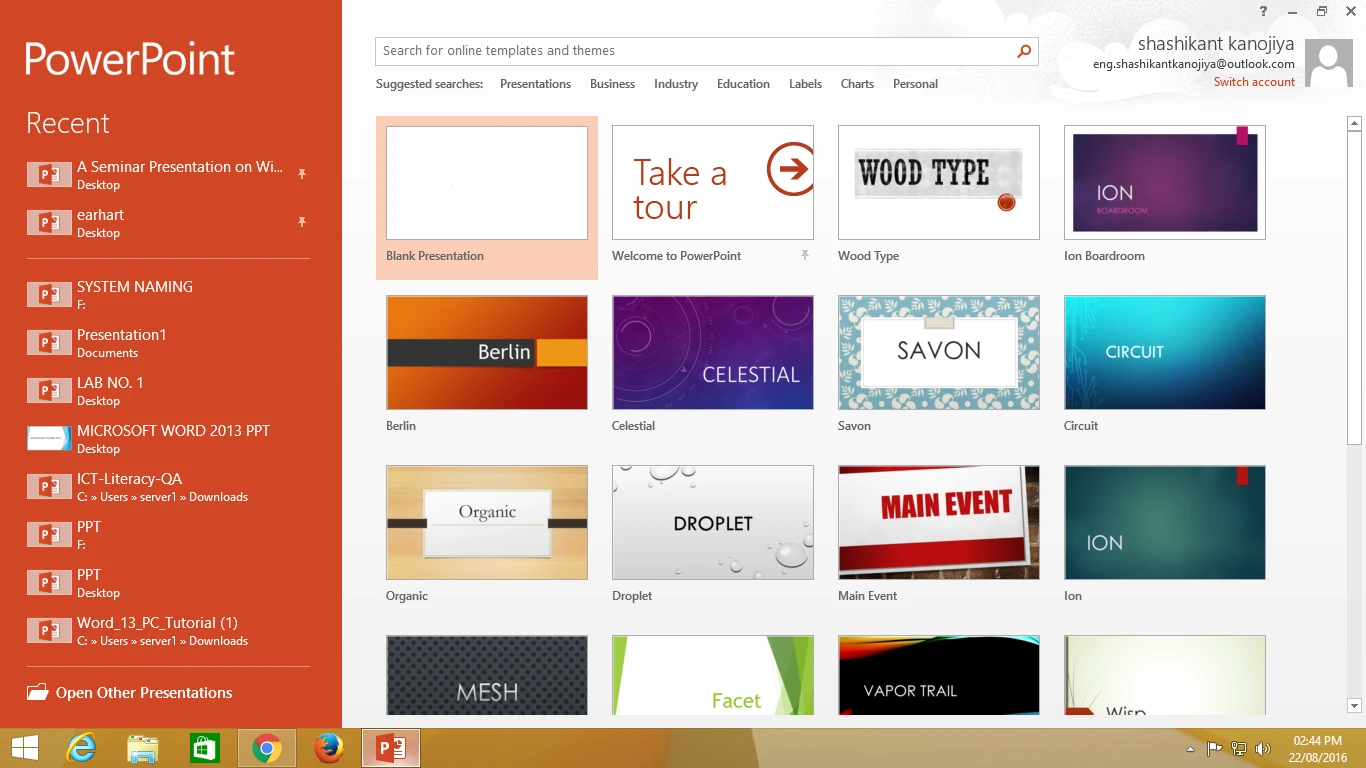Open the Windows Store taskbar icon
Image resolution: width=1366 pixels, height=768 pixels.
pyautogui.click(x=204, y=748)
